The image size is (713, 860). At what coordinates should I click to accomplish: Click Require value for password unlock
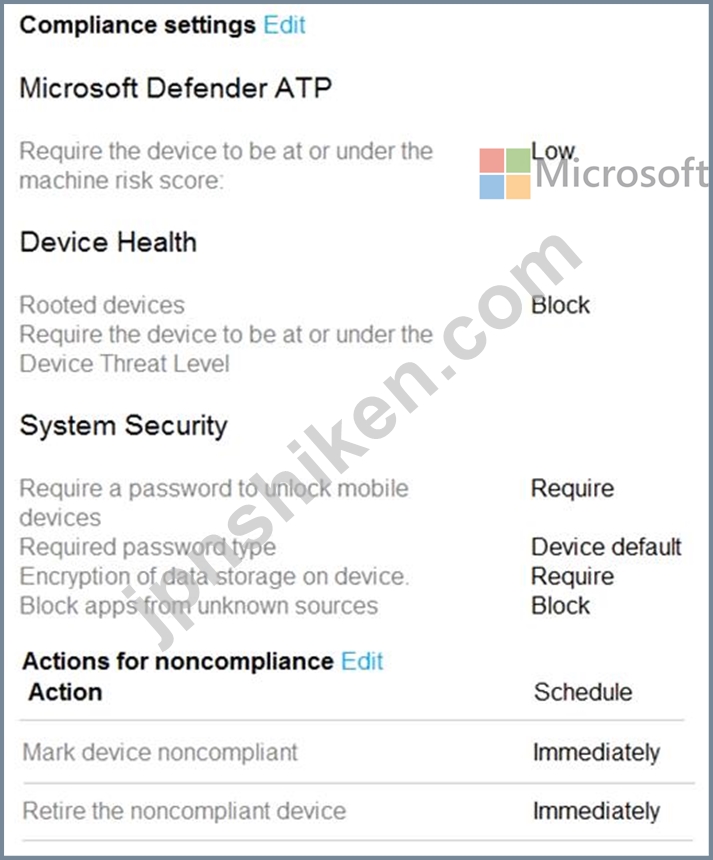pos(572,488)
